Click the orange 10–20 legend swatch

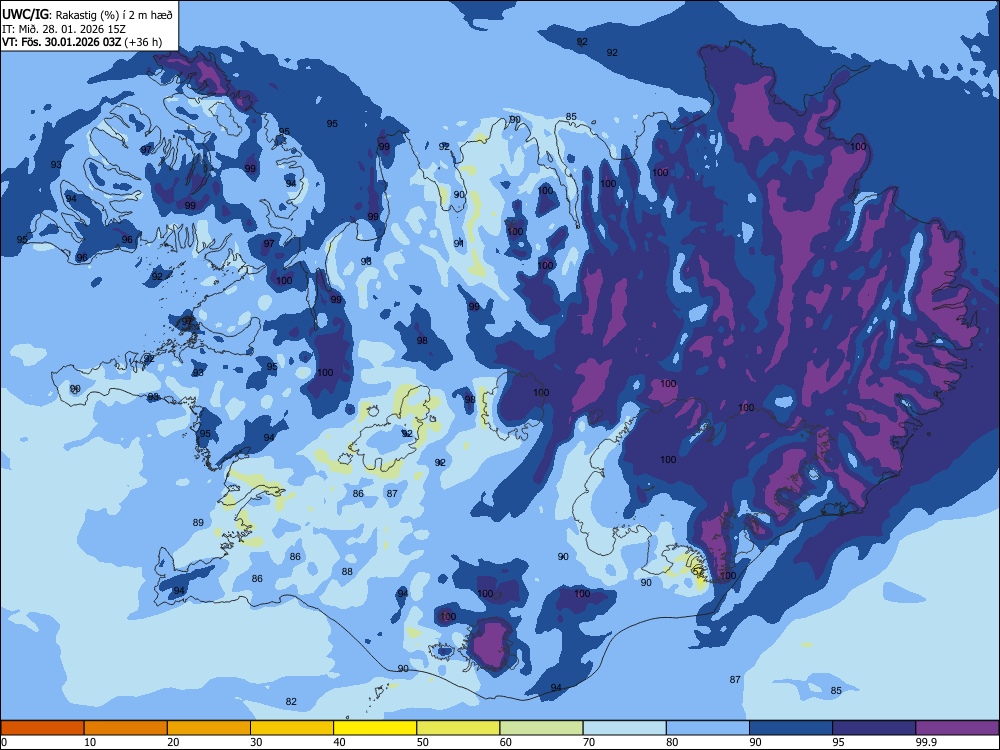coord(126,728)
